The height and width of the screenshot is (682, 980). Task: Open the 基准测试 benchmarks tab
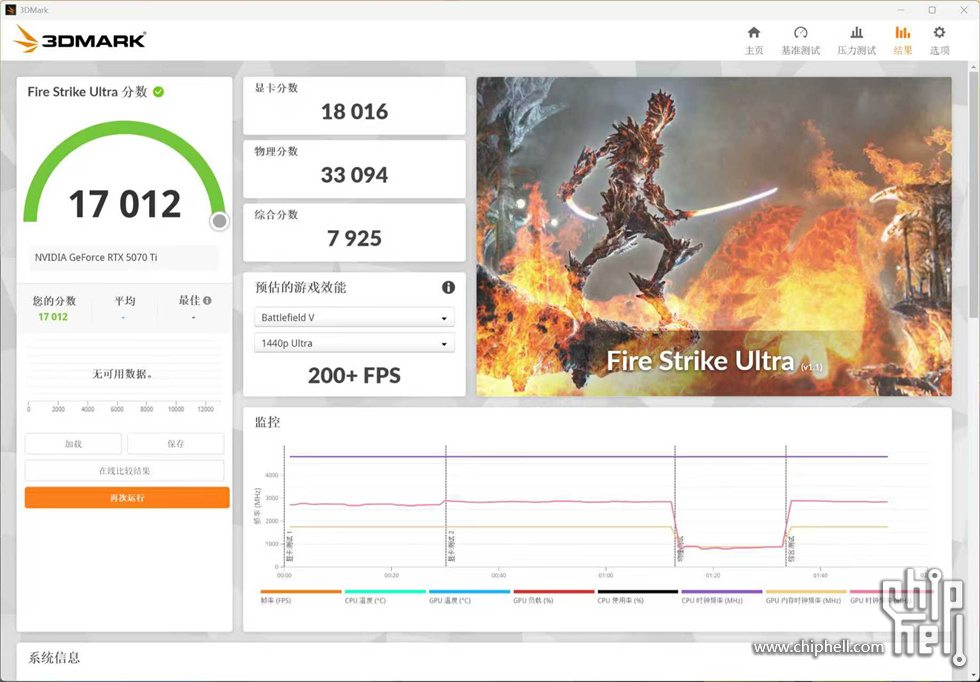800,41
